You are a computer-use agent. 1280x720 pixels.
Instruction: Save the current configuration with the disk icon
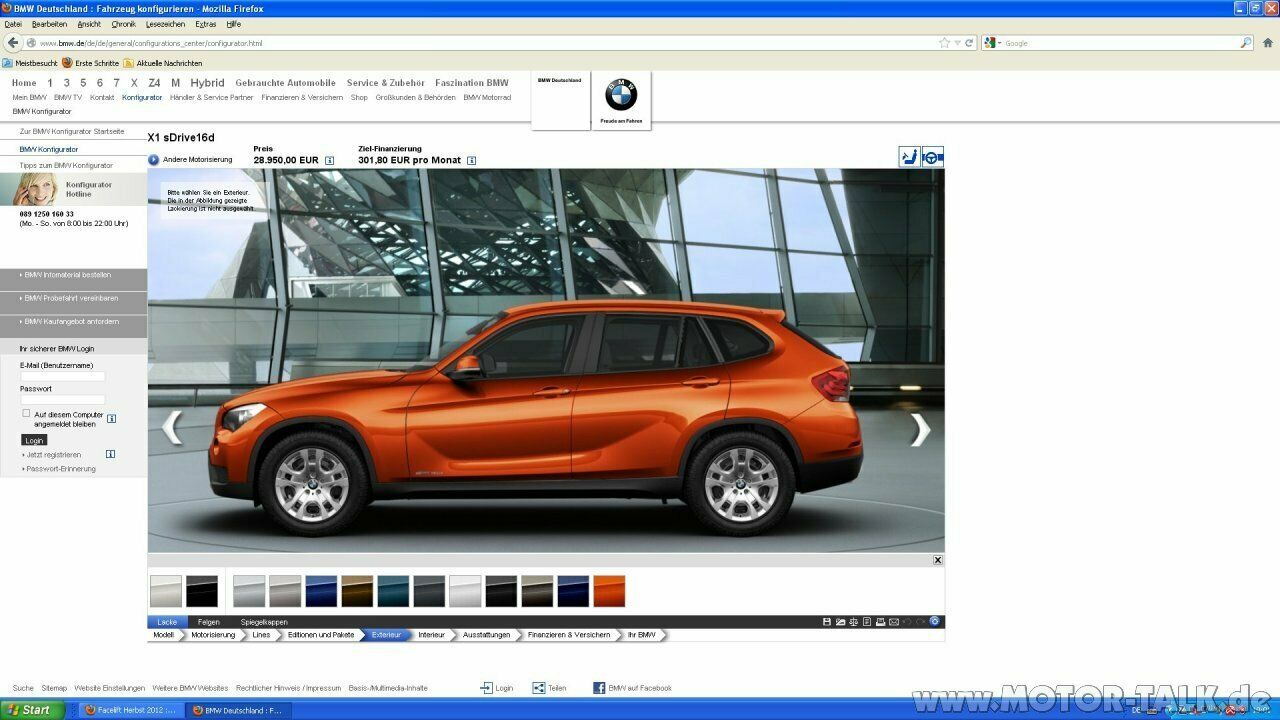pos(827,621)
